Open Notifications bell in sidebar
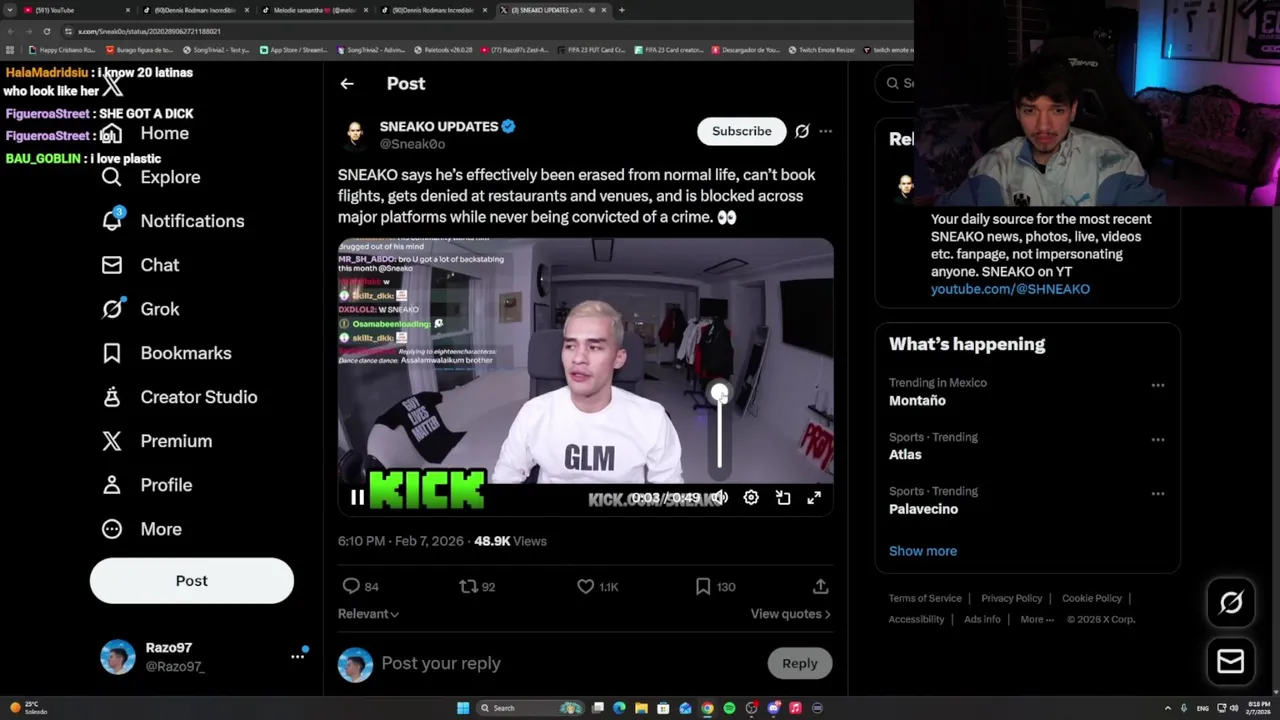 pyautogui.click(x=173, y=221)
